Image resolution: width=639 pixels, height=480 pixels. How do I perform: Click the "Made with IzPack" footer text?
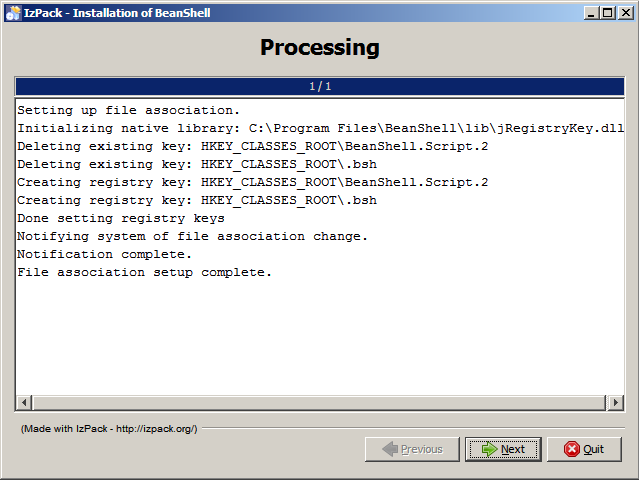[x=109, y=428]
